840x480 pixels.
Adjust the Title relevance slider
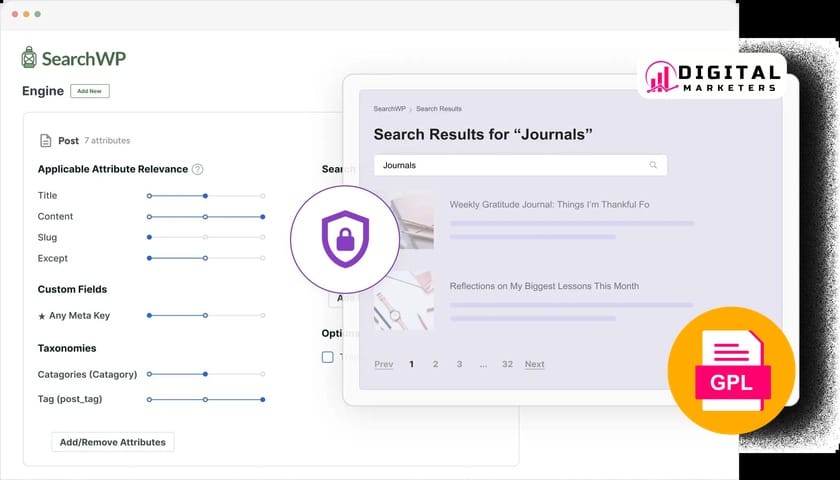[205, 196]
